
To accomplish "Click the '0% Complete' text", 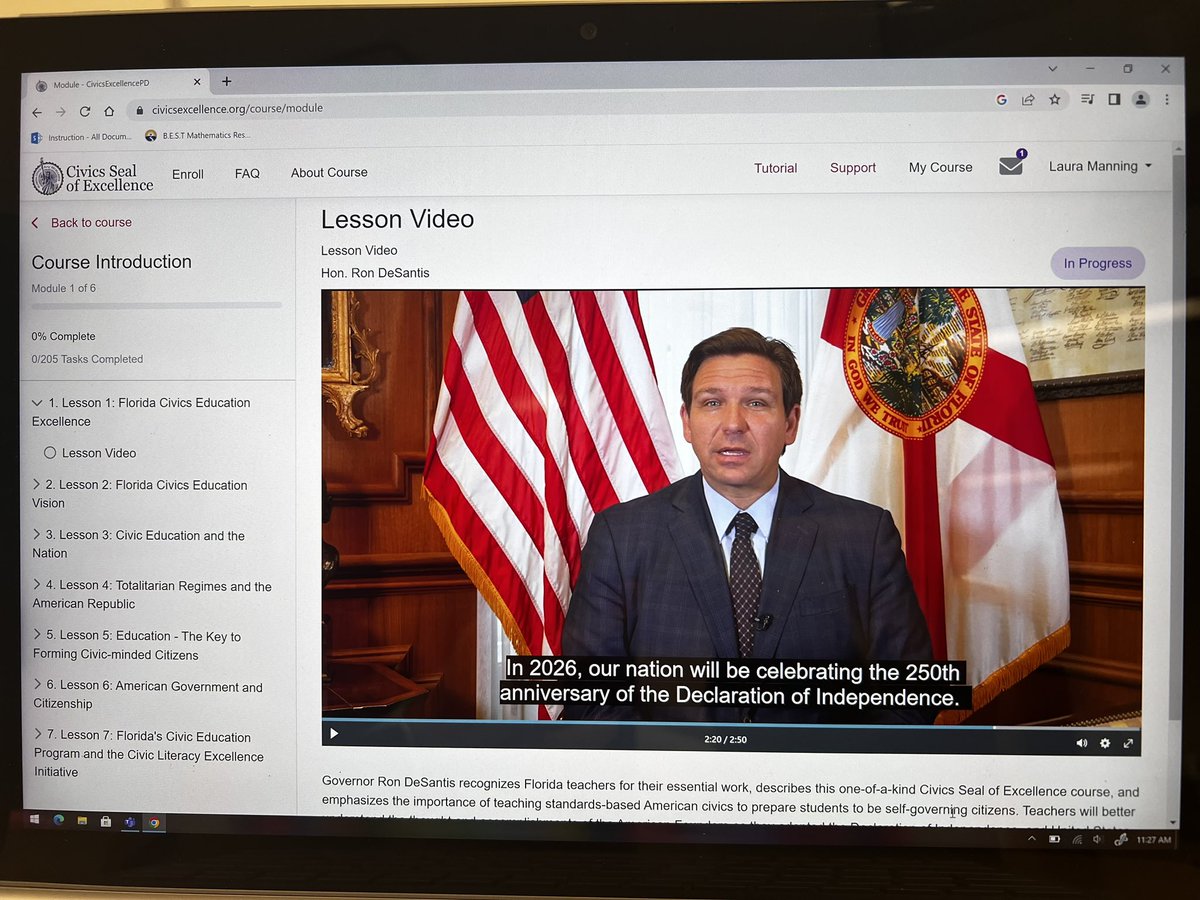I will click(x=63, y=337).
